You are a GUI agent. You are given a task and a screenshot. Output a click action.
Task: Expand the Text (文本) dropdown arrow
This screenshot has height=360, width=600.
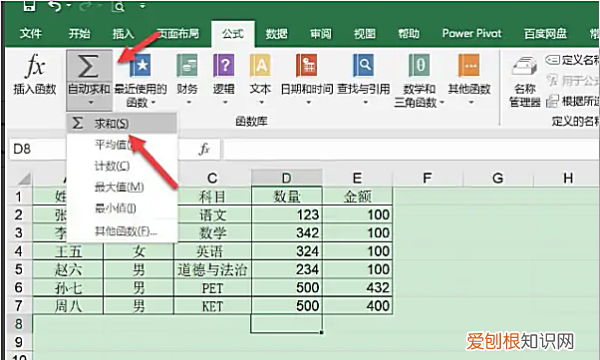coord(262,103)
